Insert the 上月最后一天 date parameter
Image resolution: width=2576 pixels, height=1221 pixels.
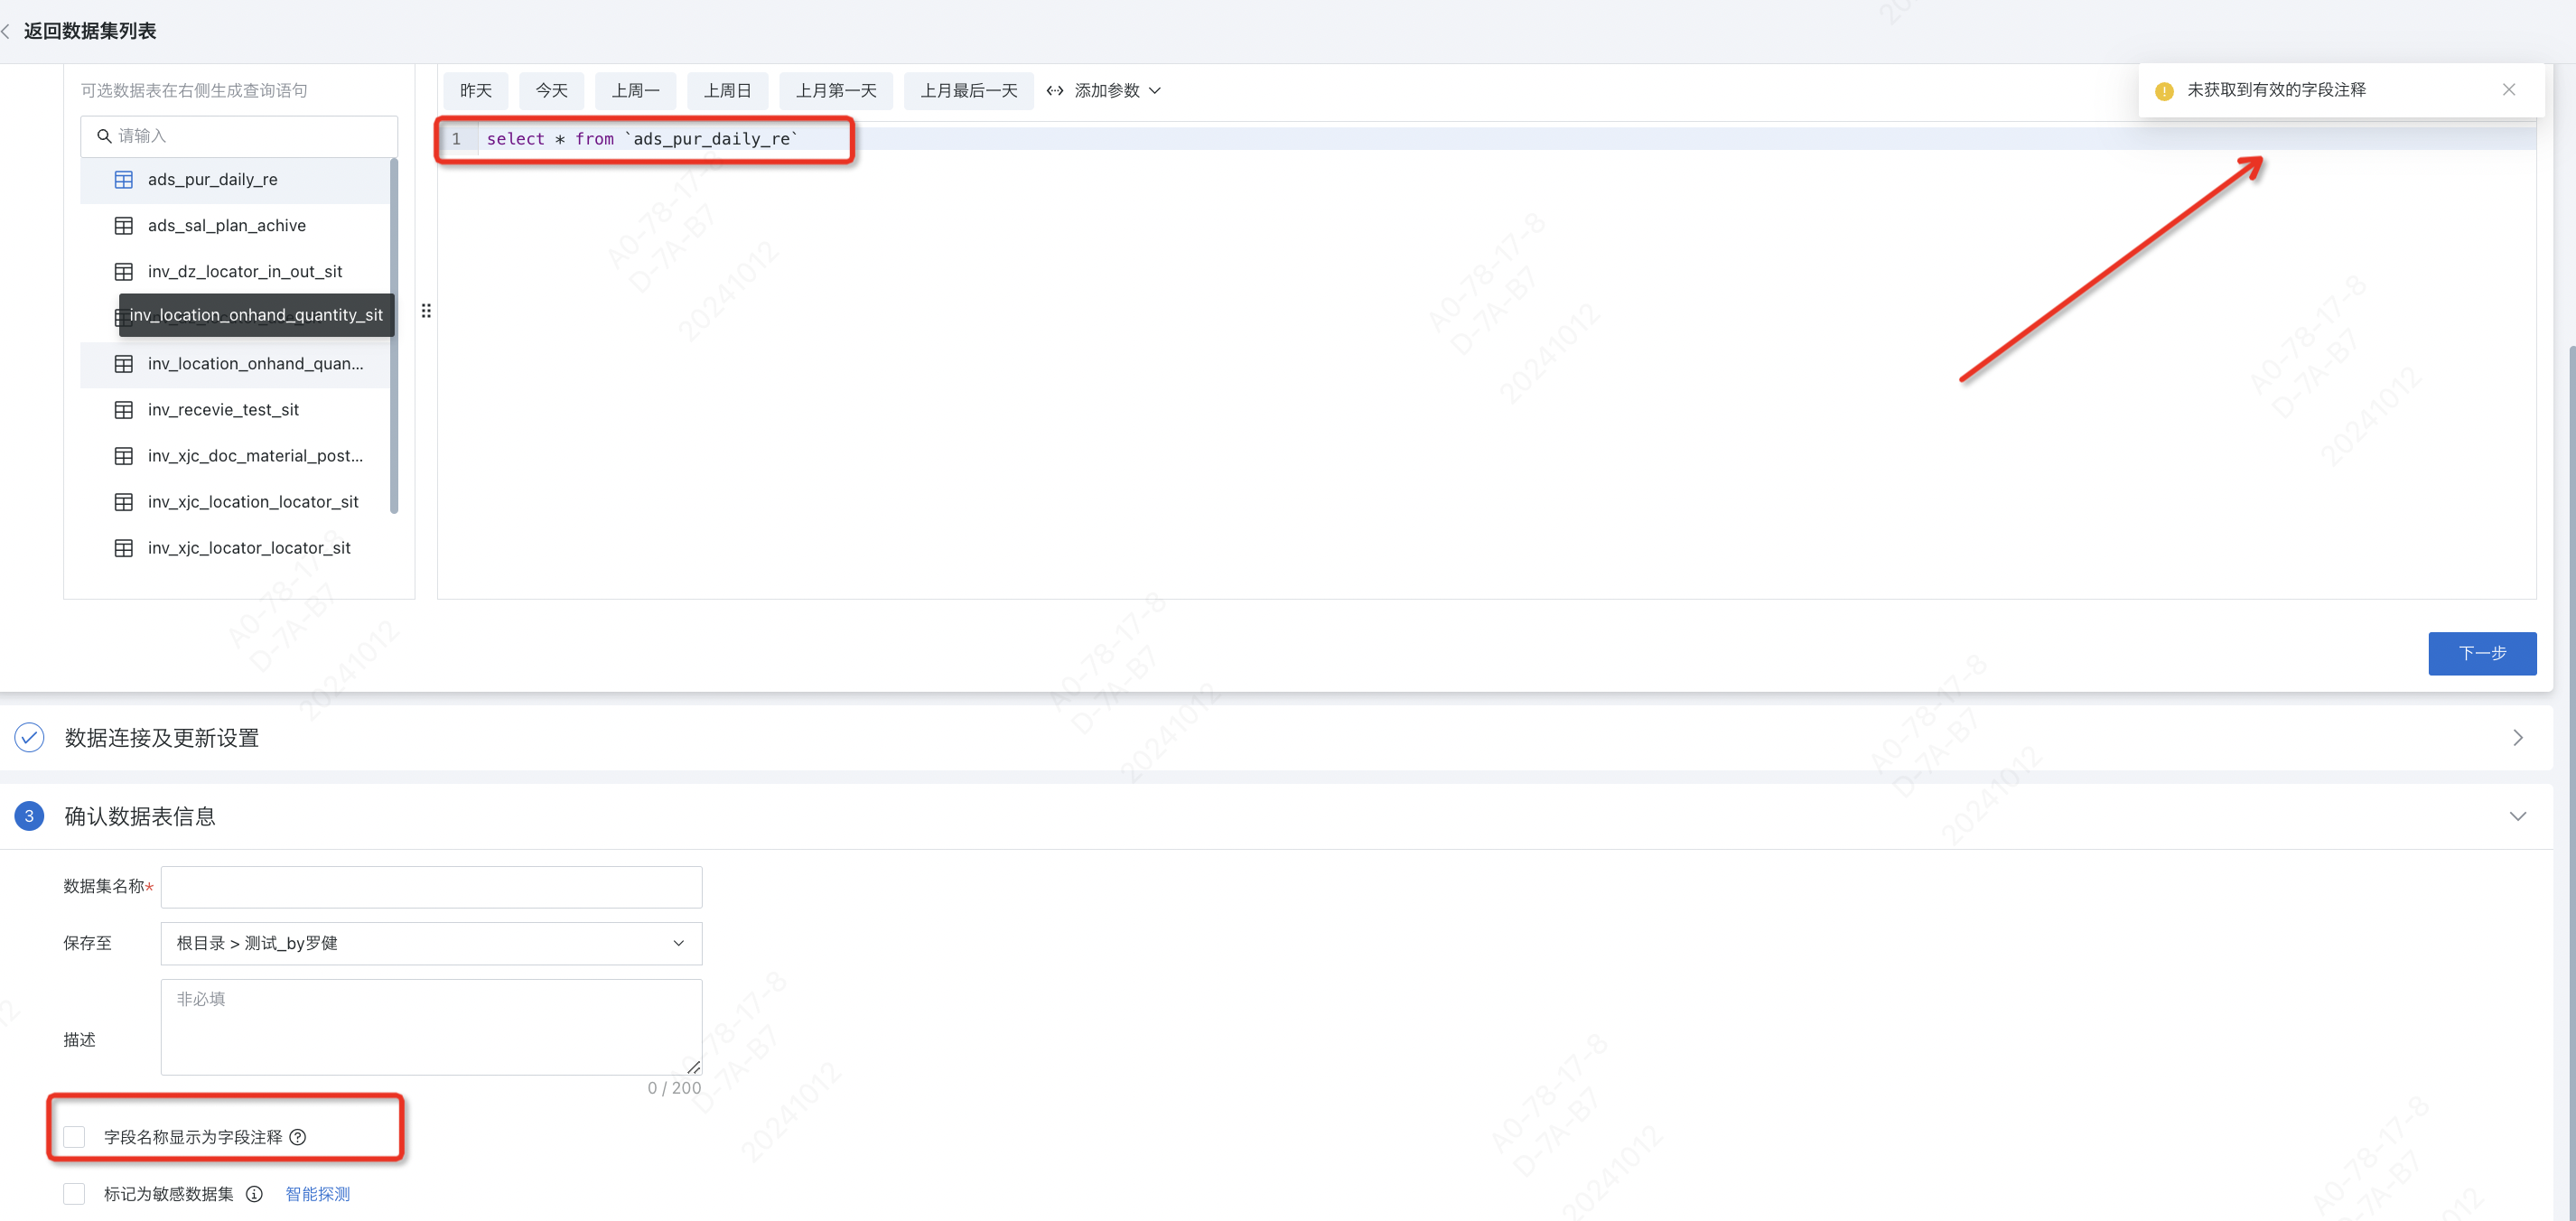point(969,91)
